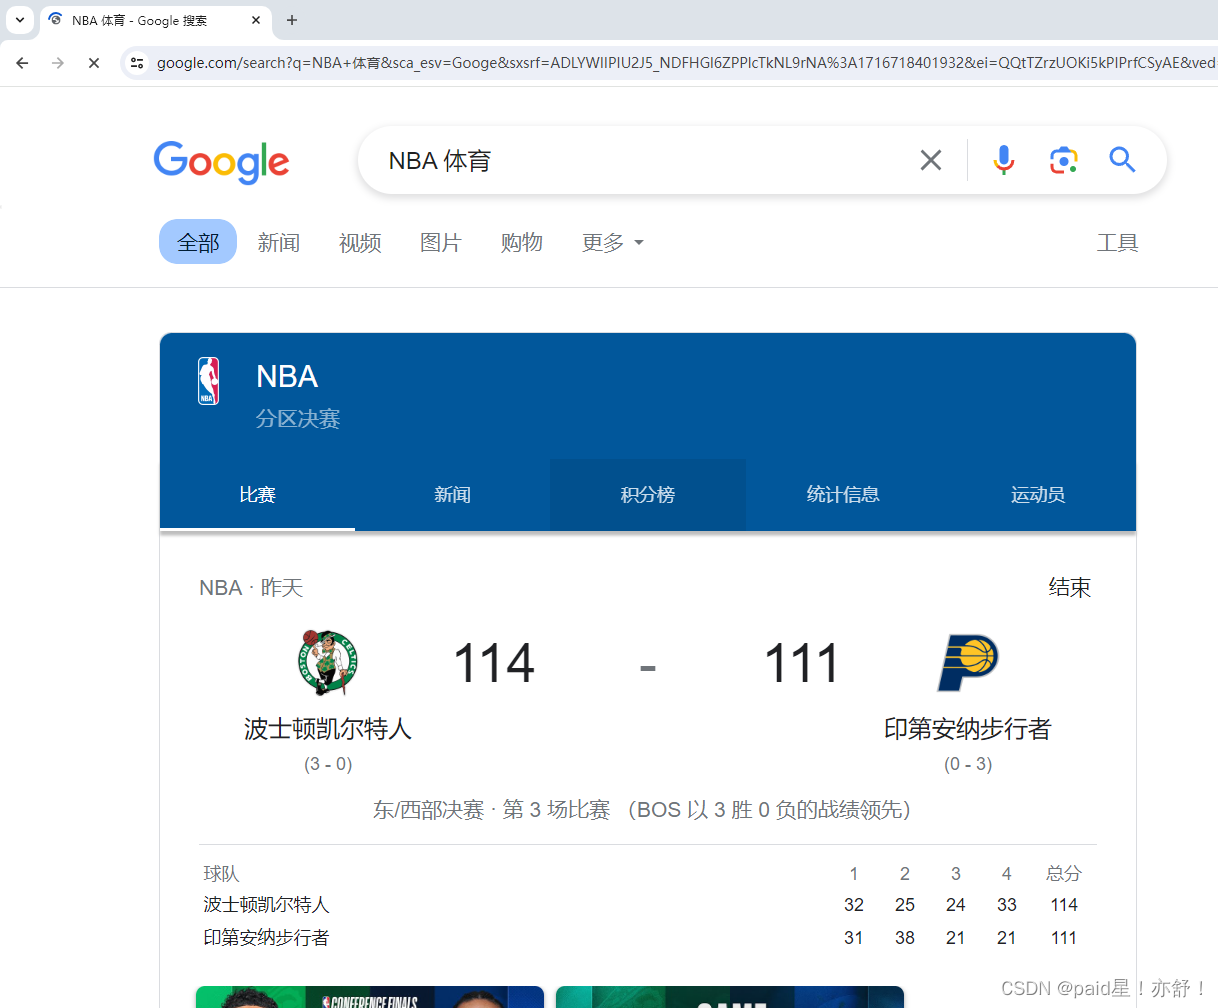Switch to the 购物 search filter
The image size is (1218, 1008).
click(522, 242)
